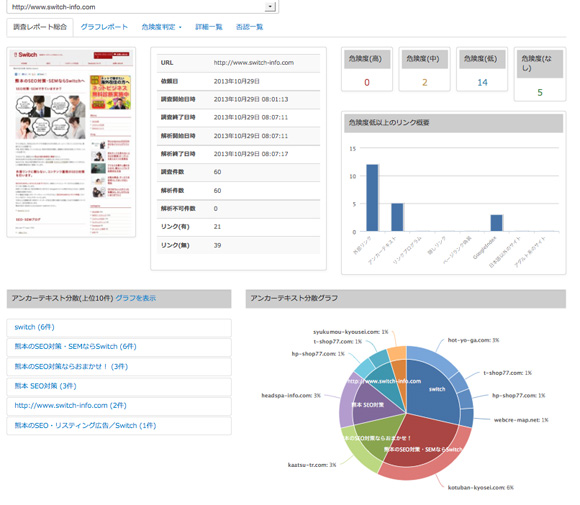Switch to the グラフレポート tab
Image resolution: width=580 pixels, height=505 pixels.
[x=104, y=27]
